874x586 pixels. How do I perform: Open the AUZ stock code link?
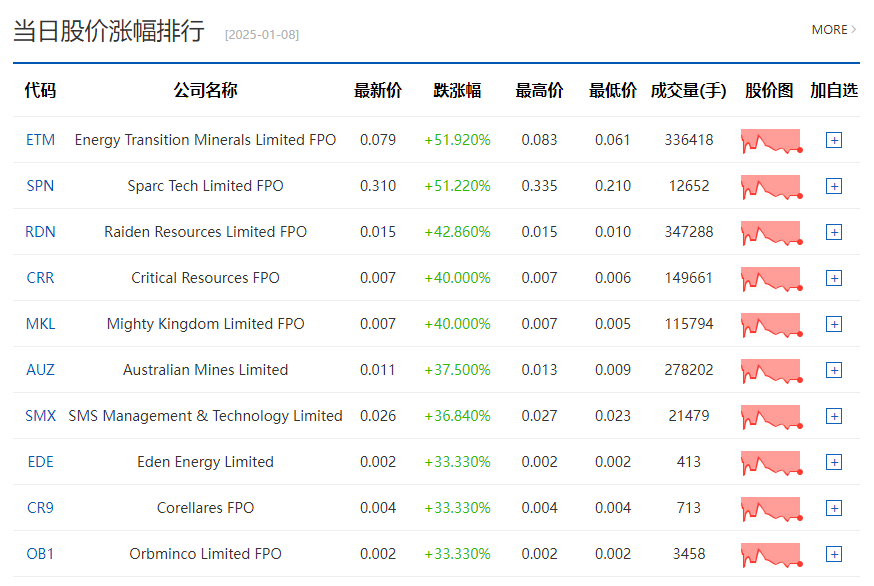point(41,370)
